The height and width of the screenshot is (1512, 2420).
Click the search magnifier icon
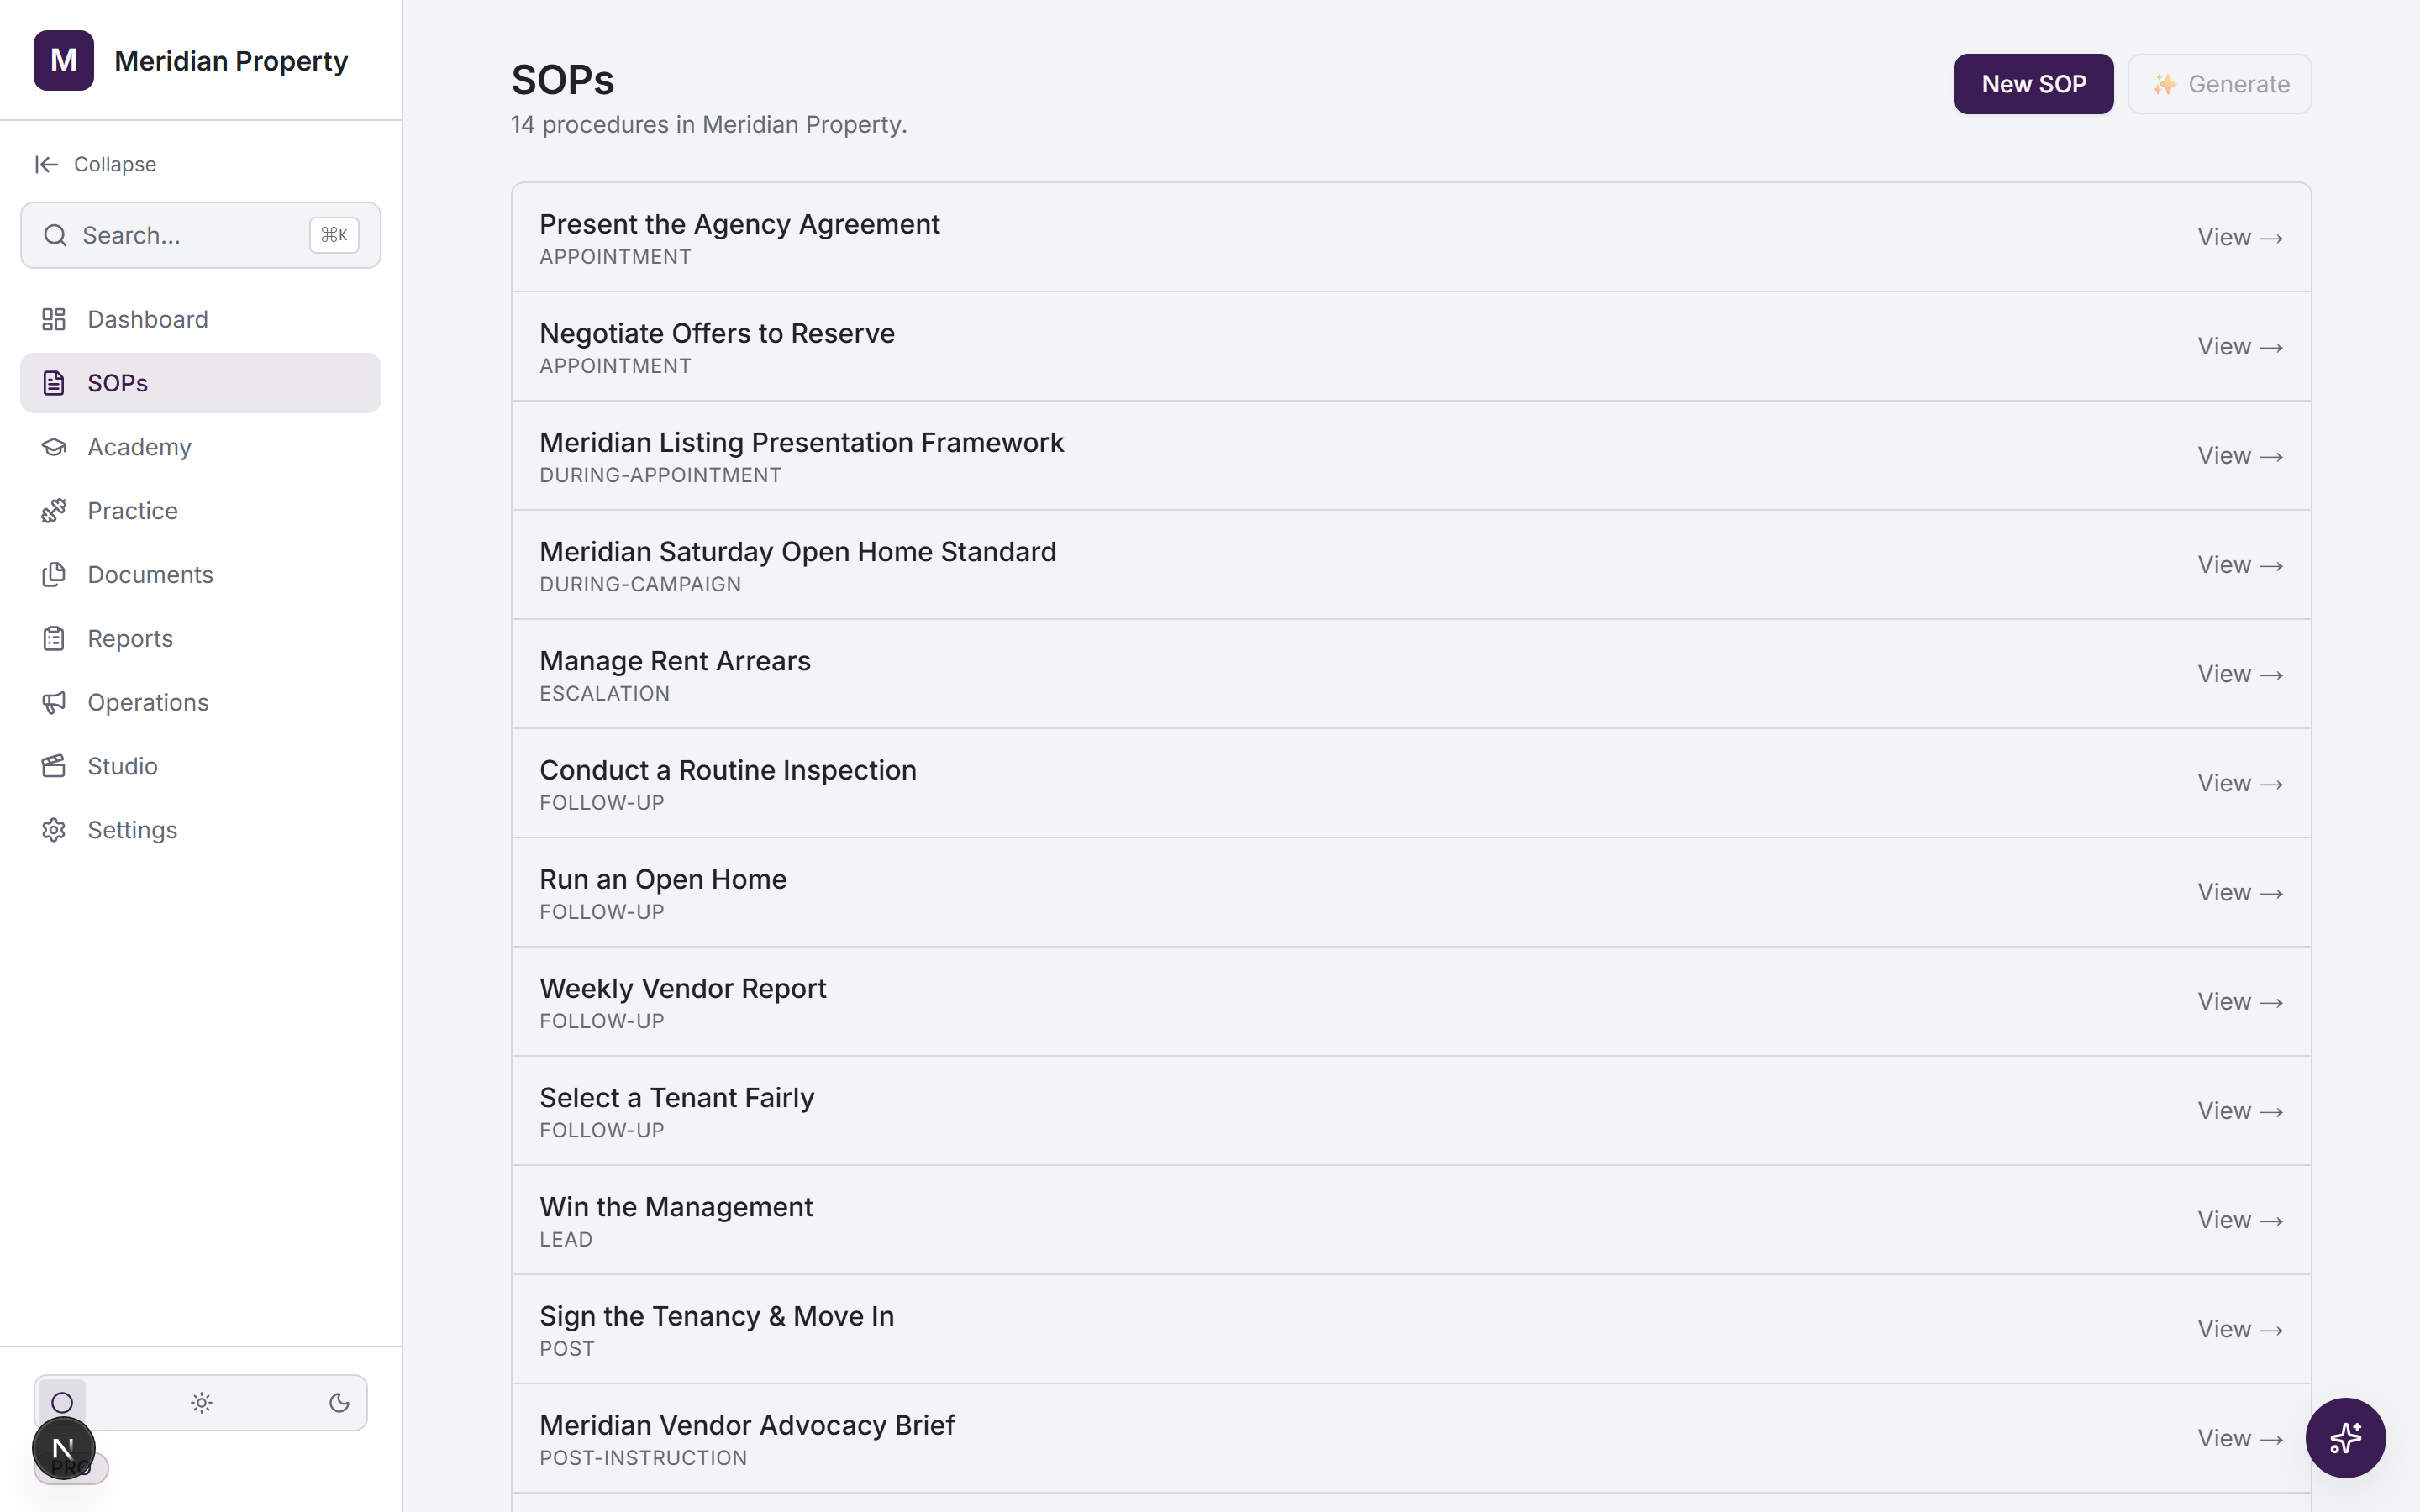56,235
